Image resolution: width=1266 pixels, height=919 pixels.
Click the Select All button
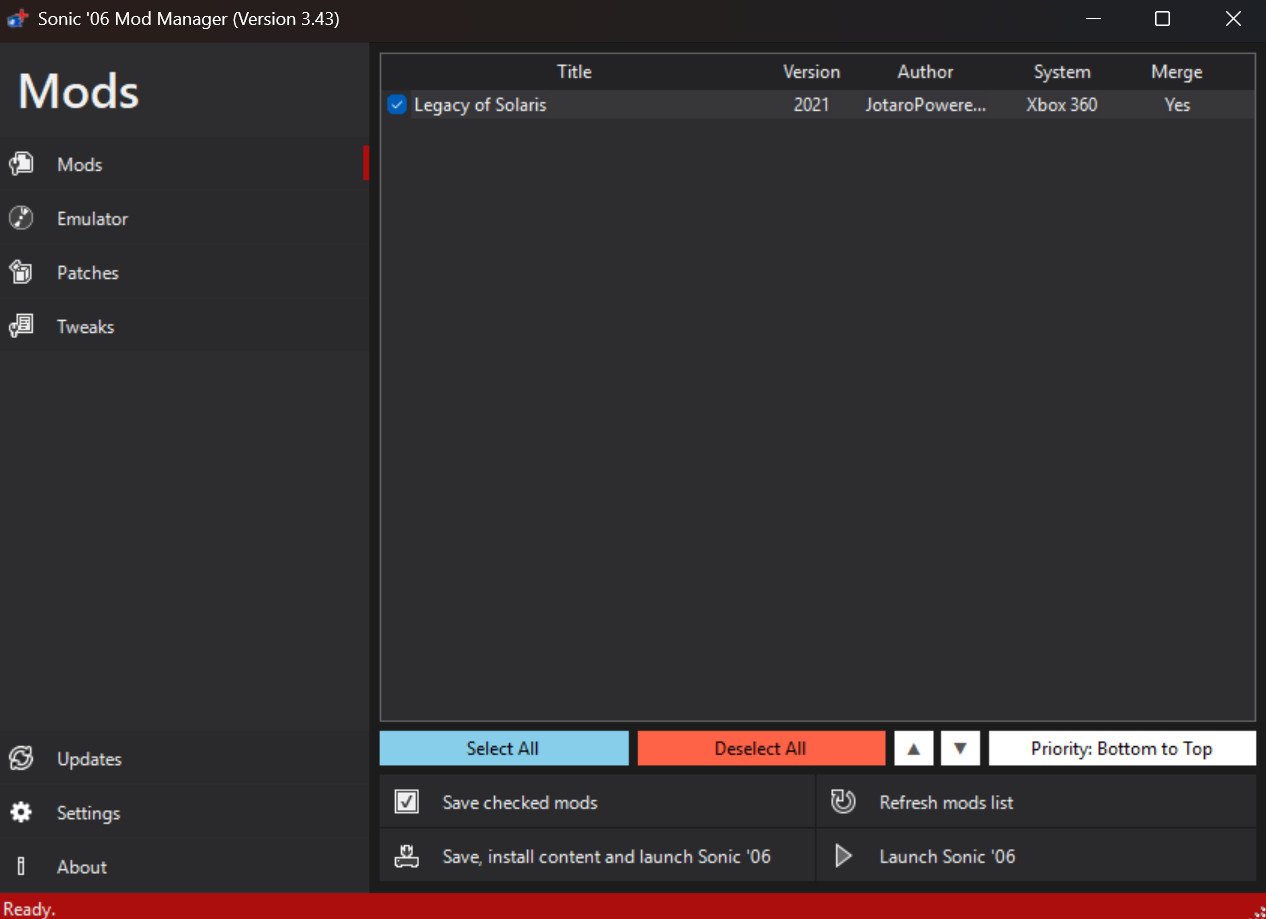tap(503, 747)
